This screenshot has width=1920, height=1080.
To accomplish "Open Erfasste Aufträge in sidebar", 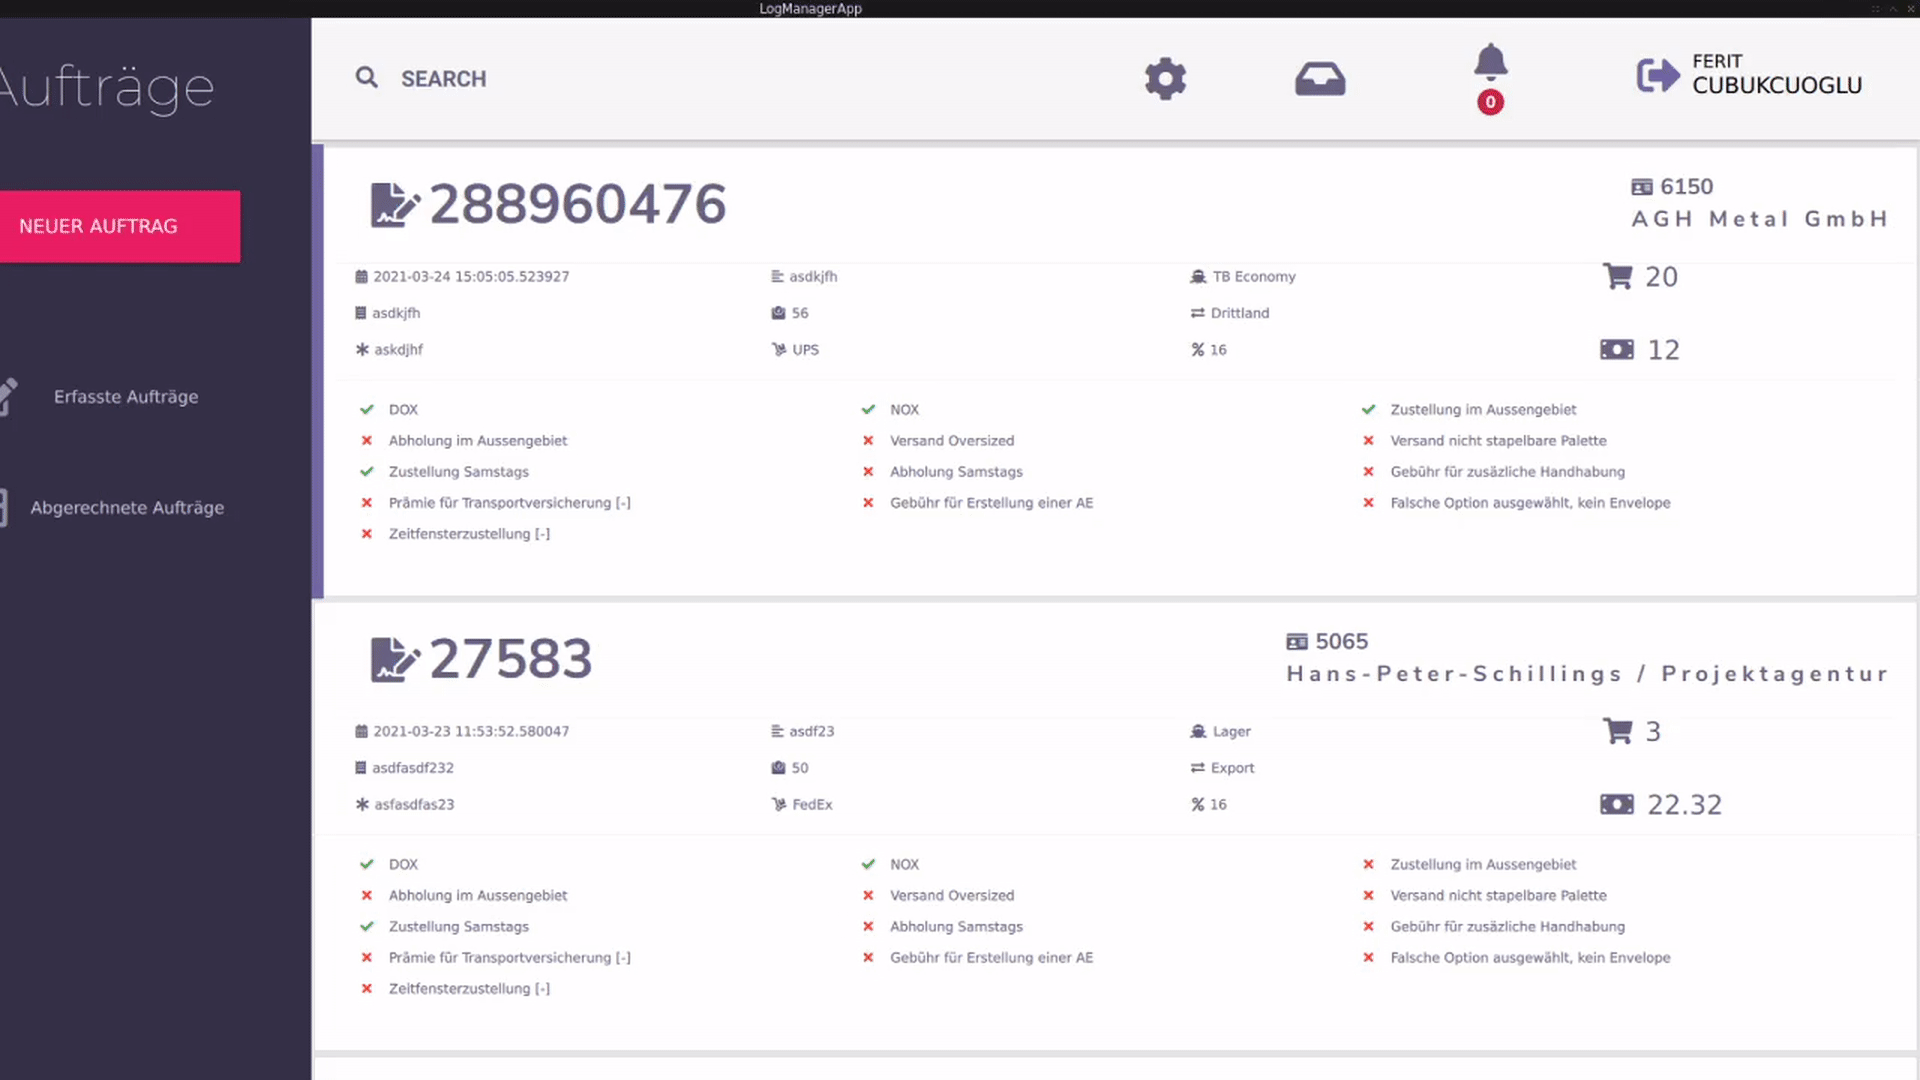I will pos(126,397).
